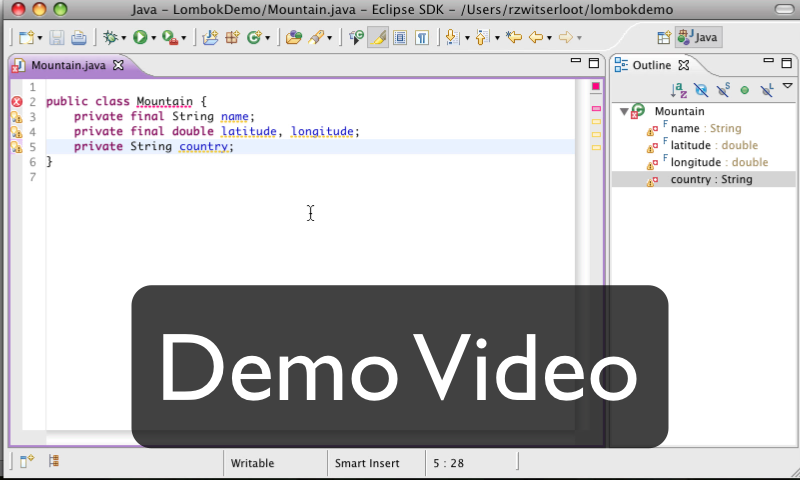
Task: Click the Debug bug icon in toolbar
Action: (109, 38)
